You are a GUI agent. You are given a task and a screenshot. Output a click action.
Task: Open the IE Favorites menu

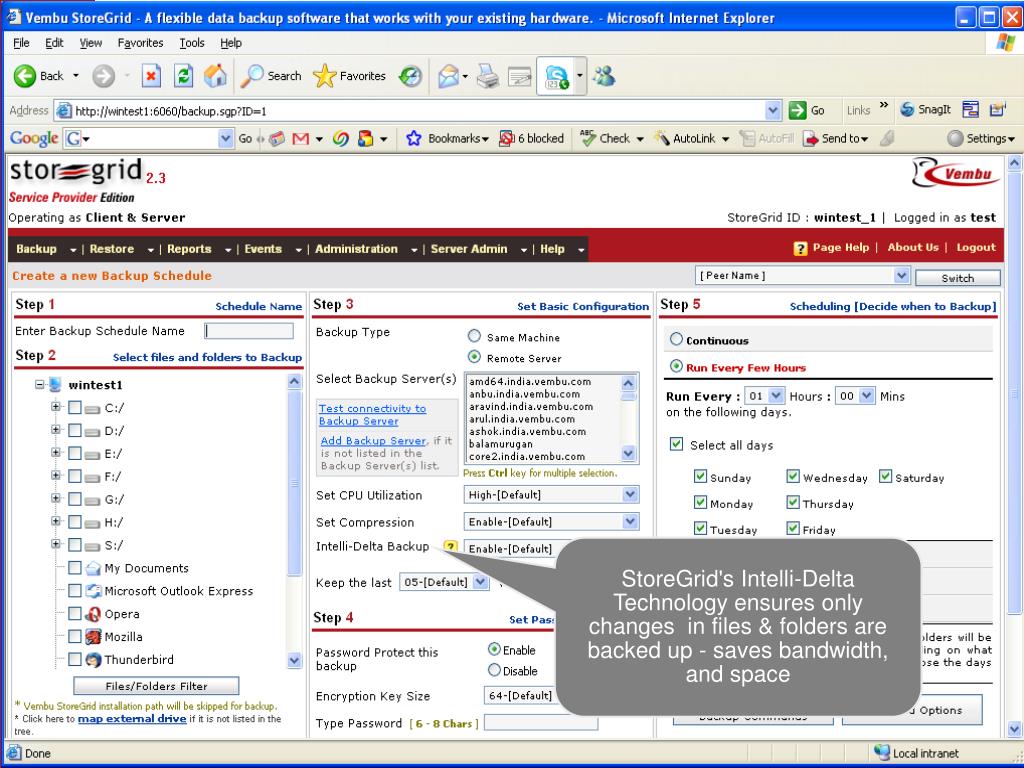[140, 43]
